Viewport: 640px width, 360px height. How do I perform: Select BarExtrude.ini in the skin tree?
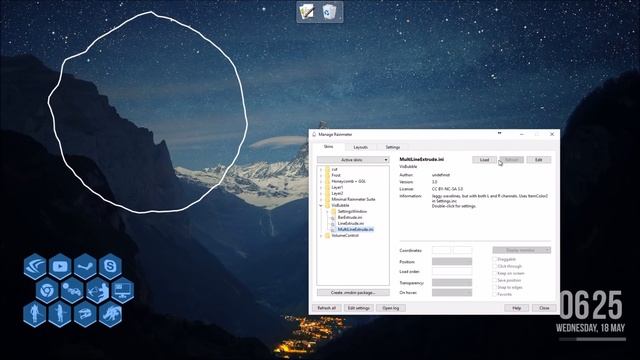350,218
